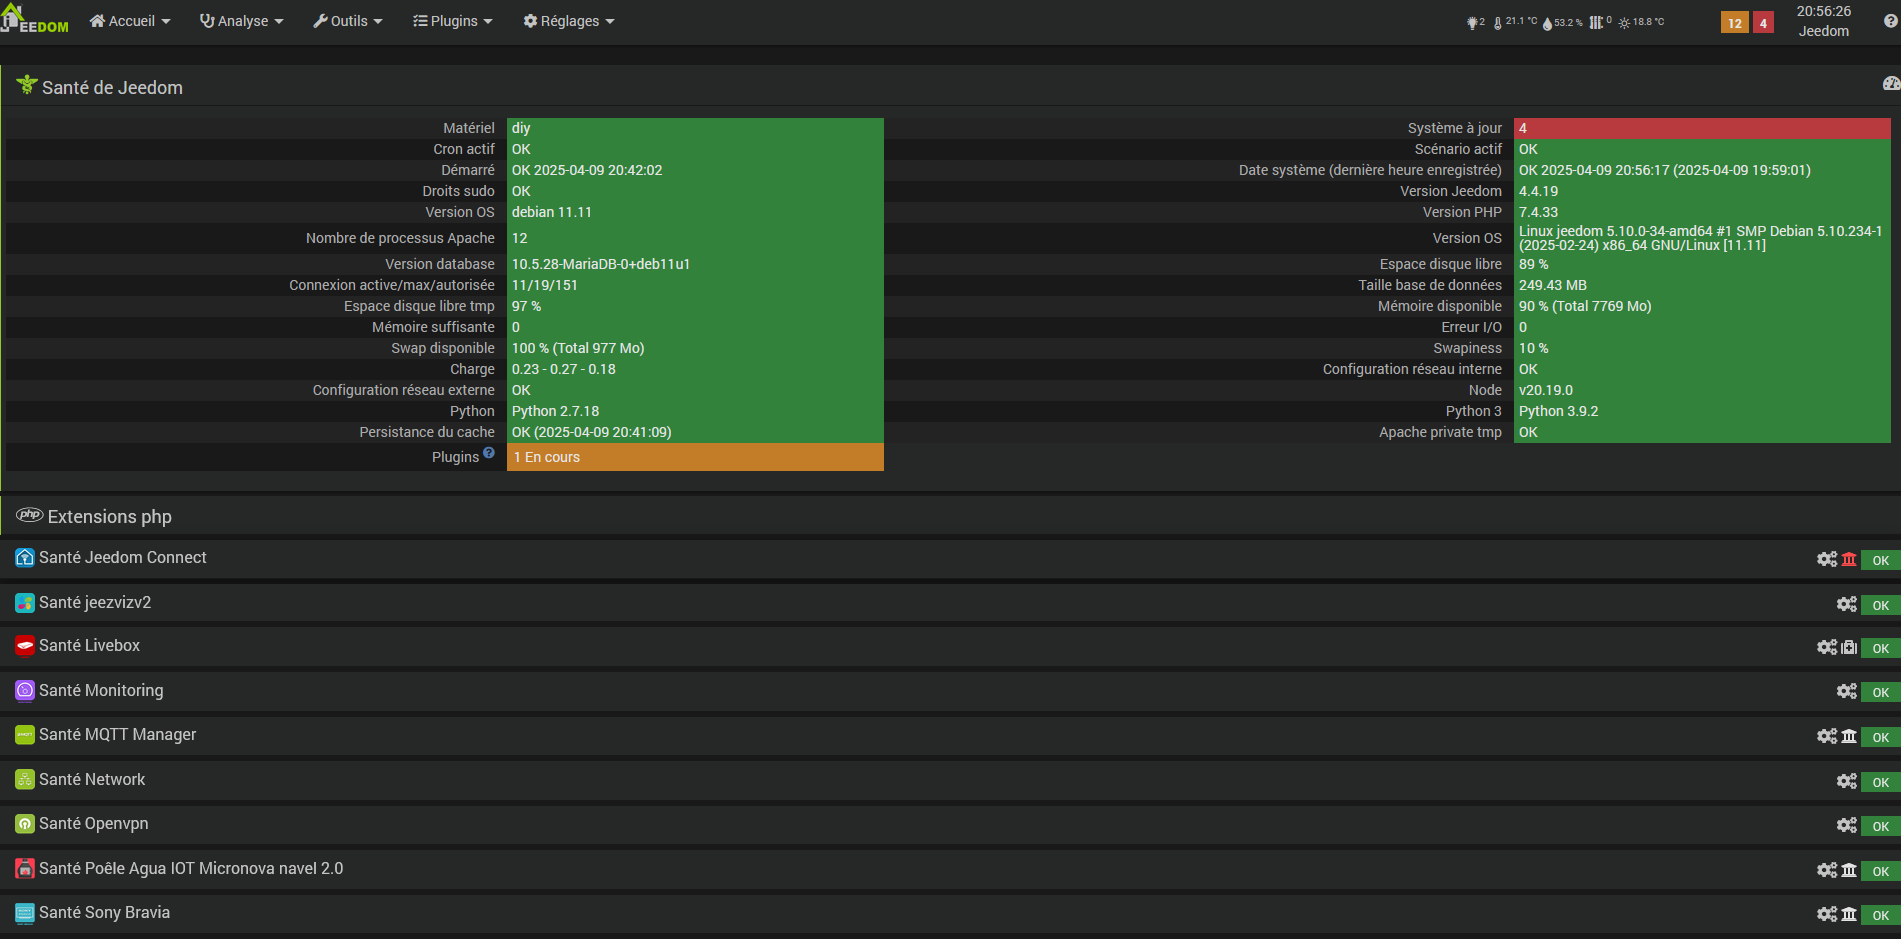
Task: Click OK status for Sony Bravia
Action: 1880,915
